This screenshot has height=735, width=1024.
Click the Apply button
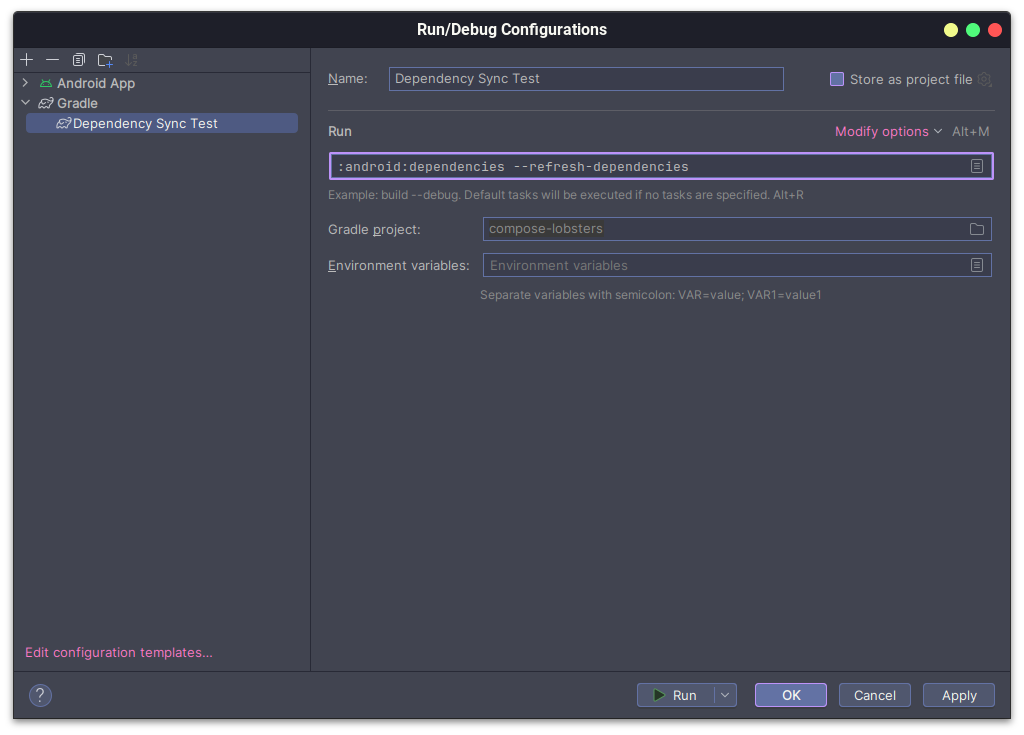(x=959, y=695)
